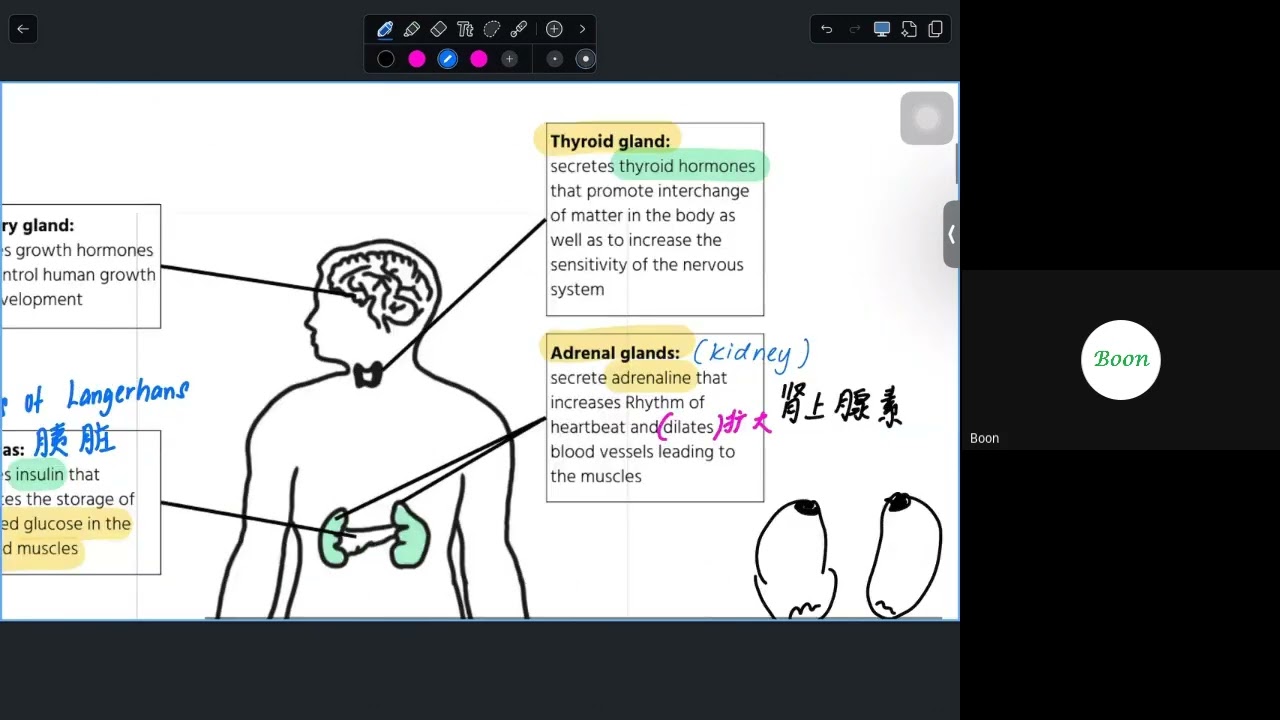The width and height of the screenshot is (1280, 720).
Task: Choose the active blue pen color
Action: click(x=448, y=59)
